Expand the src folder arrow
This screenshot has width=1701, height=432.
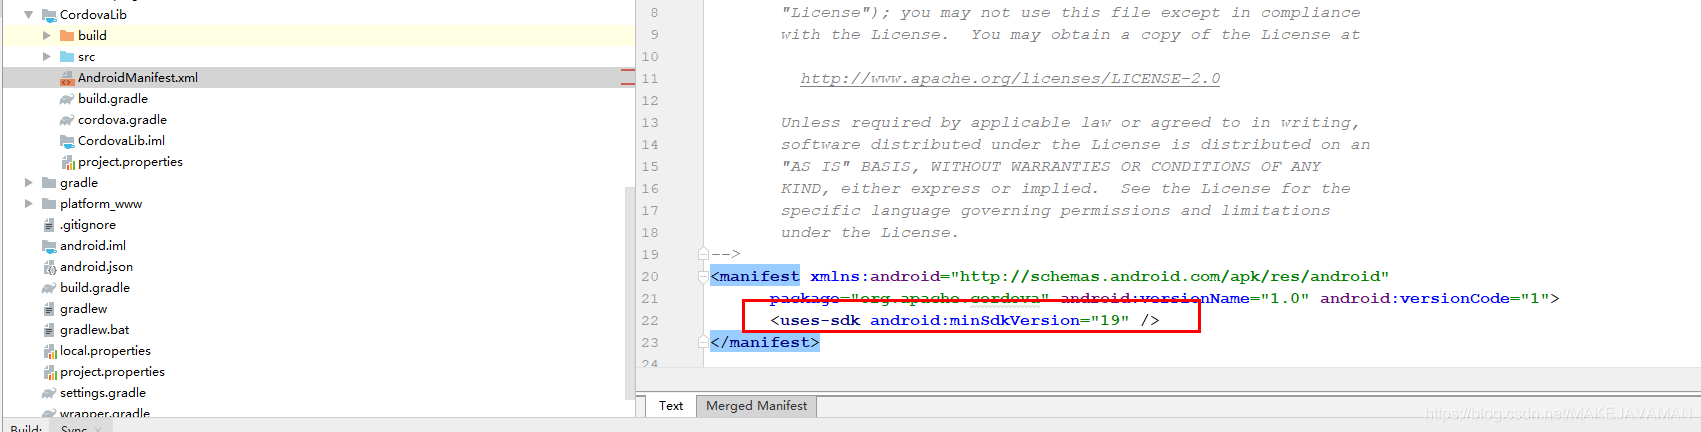[x=46, y=56]
